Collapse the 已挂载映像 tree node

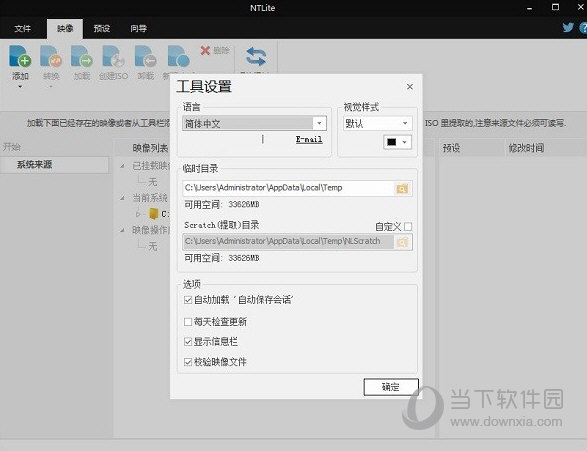[122, 165]
